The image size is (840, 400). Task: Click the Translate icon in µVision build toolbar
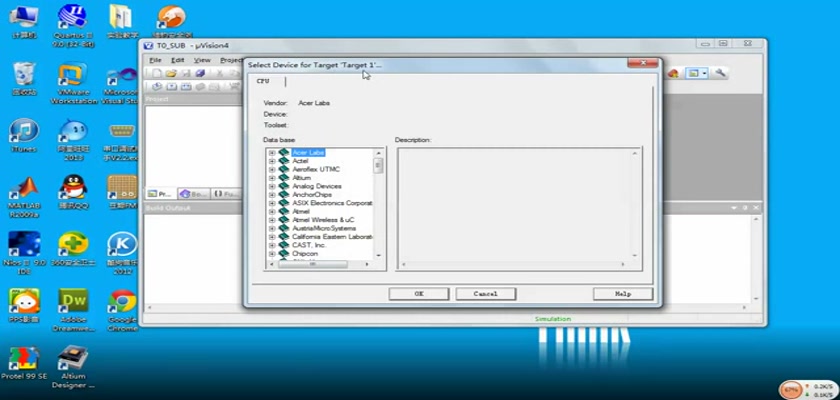[x=157, y=86]
